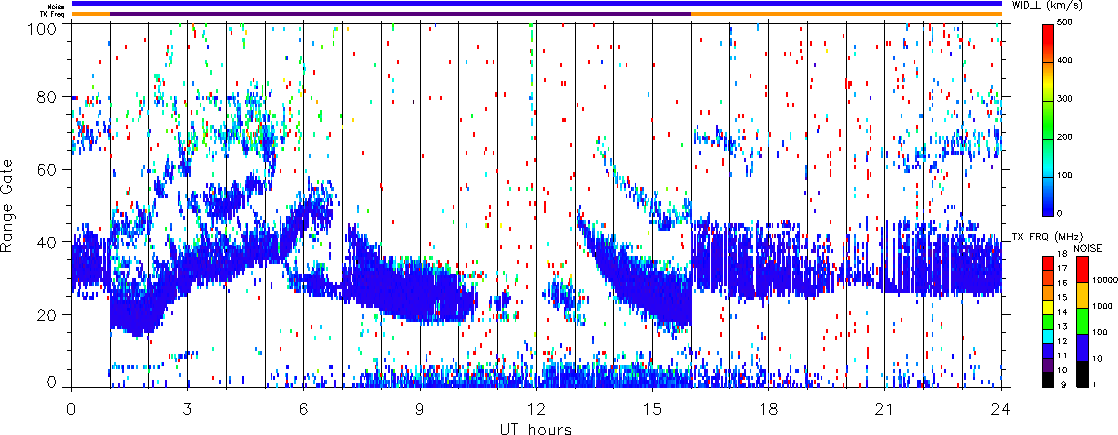Screen dimensions: 1118x435
Task: Click the '14' label on TX FRQ colorbar
Action: point(1064,312)
